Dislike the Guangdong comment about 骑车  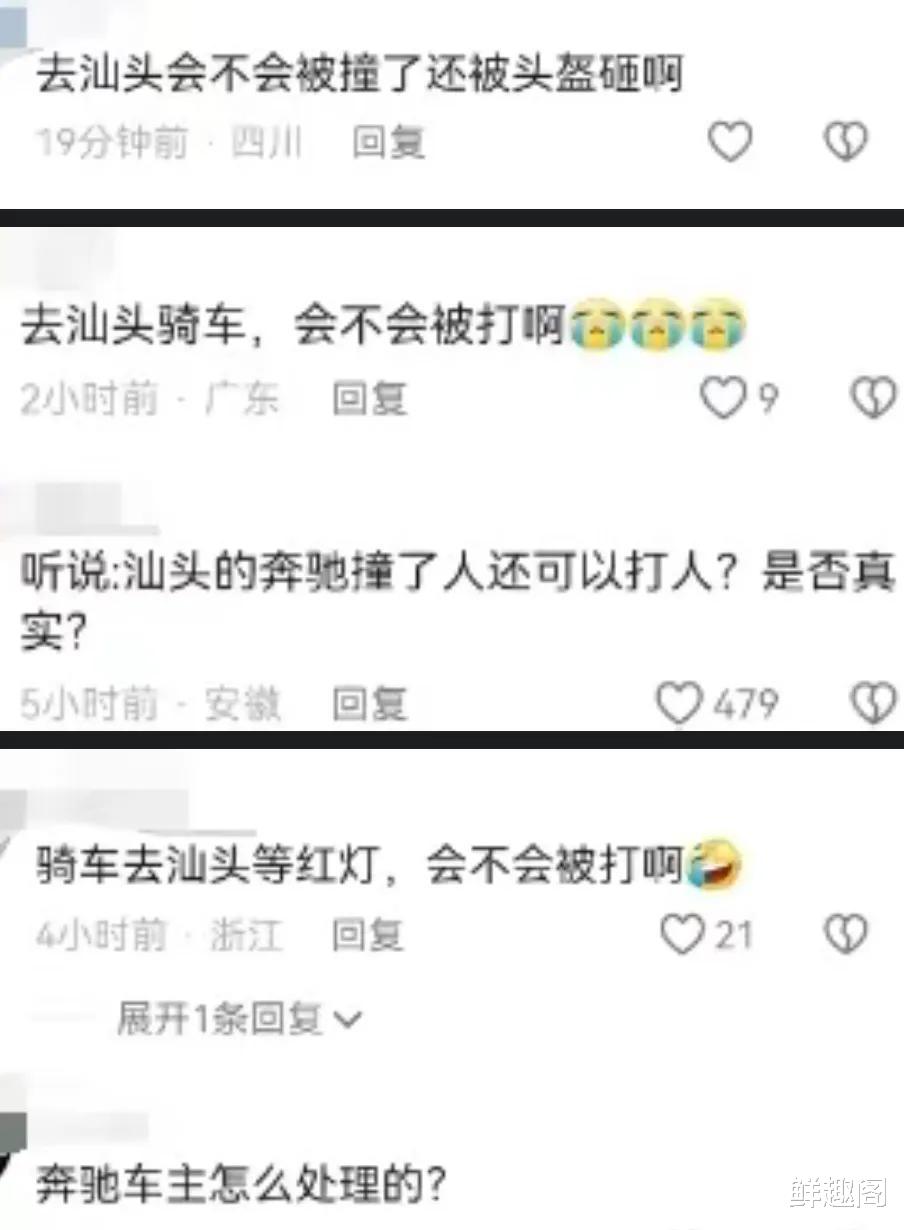[872, 399]
